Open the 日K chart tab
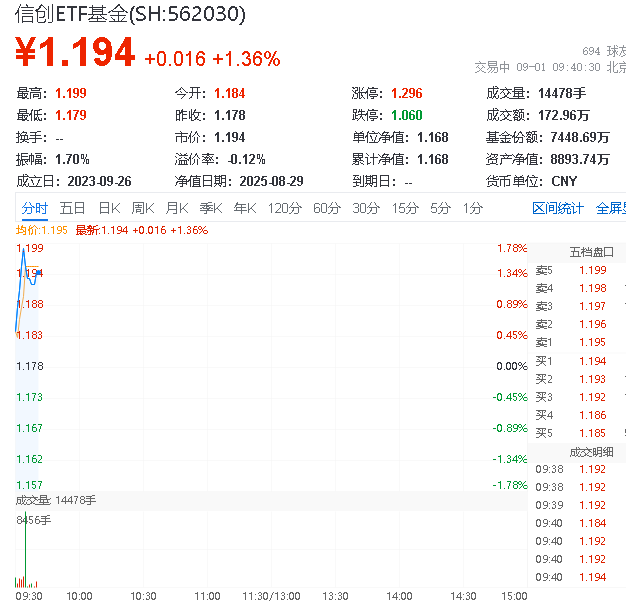The image size is (626, 615). pos(109,208)
